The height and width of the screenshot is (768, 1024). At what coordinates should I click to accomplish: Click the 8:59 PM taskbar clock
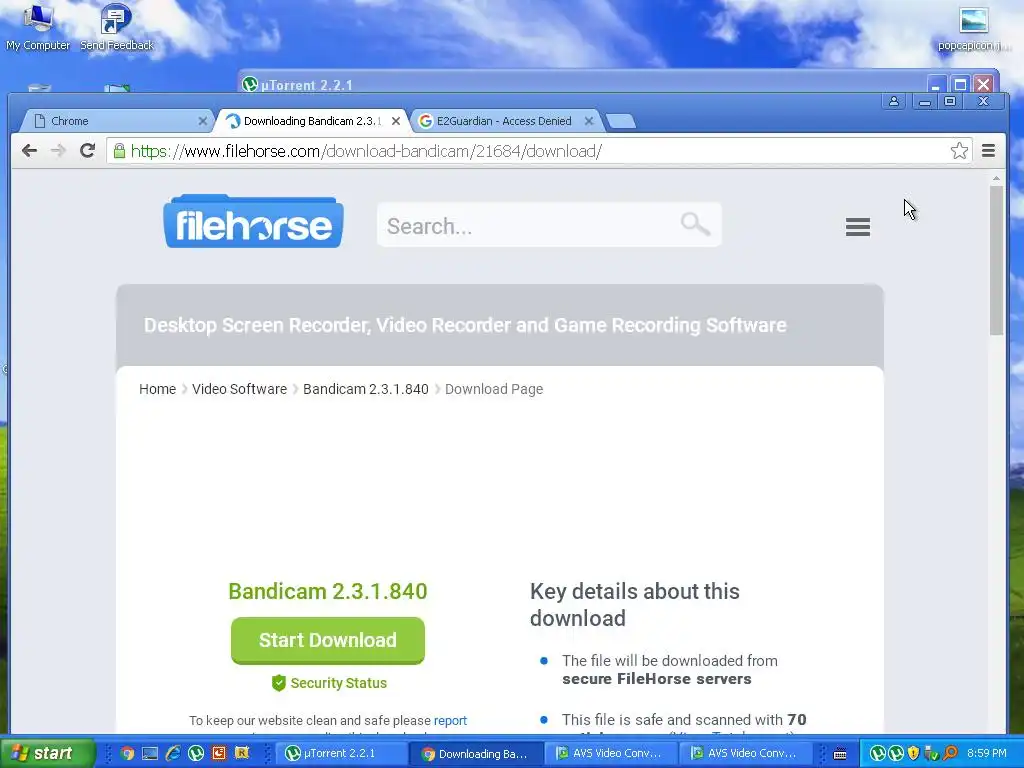pos(986,754)
